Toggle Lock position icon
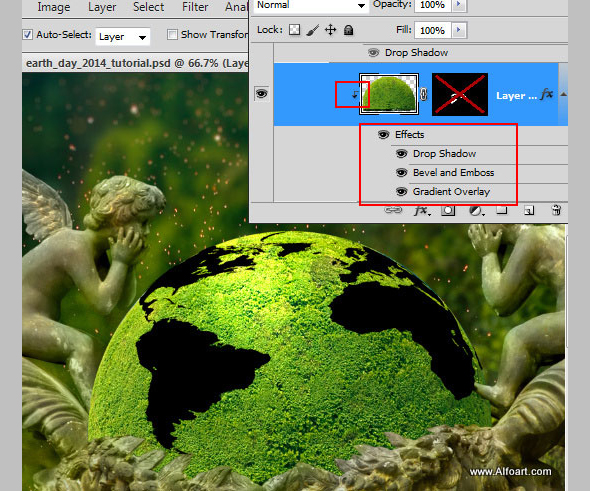590x491 pixels. (x=330, y=30)
